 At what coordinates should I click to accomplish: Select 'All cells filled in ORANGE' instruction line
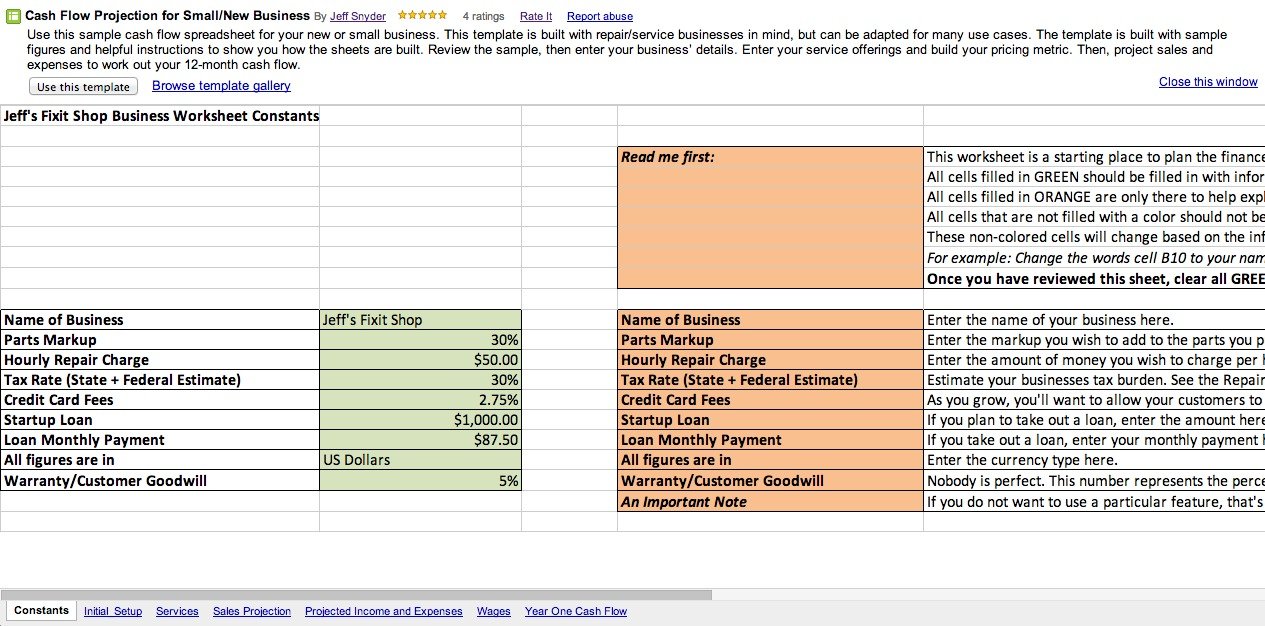click(x=1094, y=197)
